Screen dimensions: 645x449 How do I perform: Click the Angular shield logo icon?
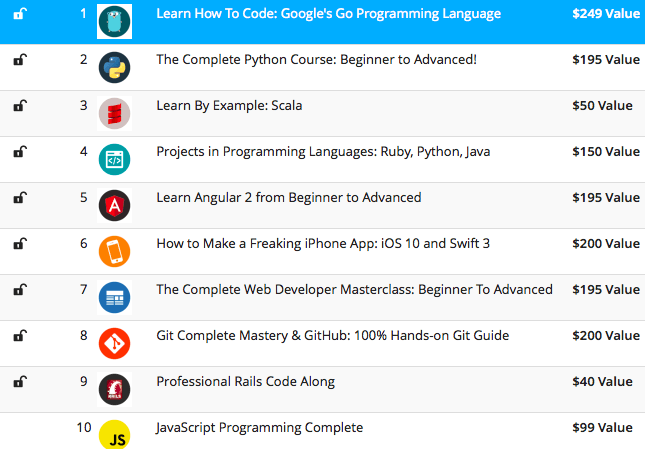point(115,206)
